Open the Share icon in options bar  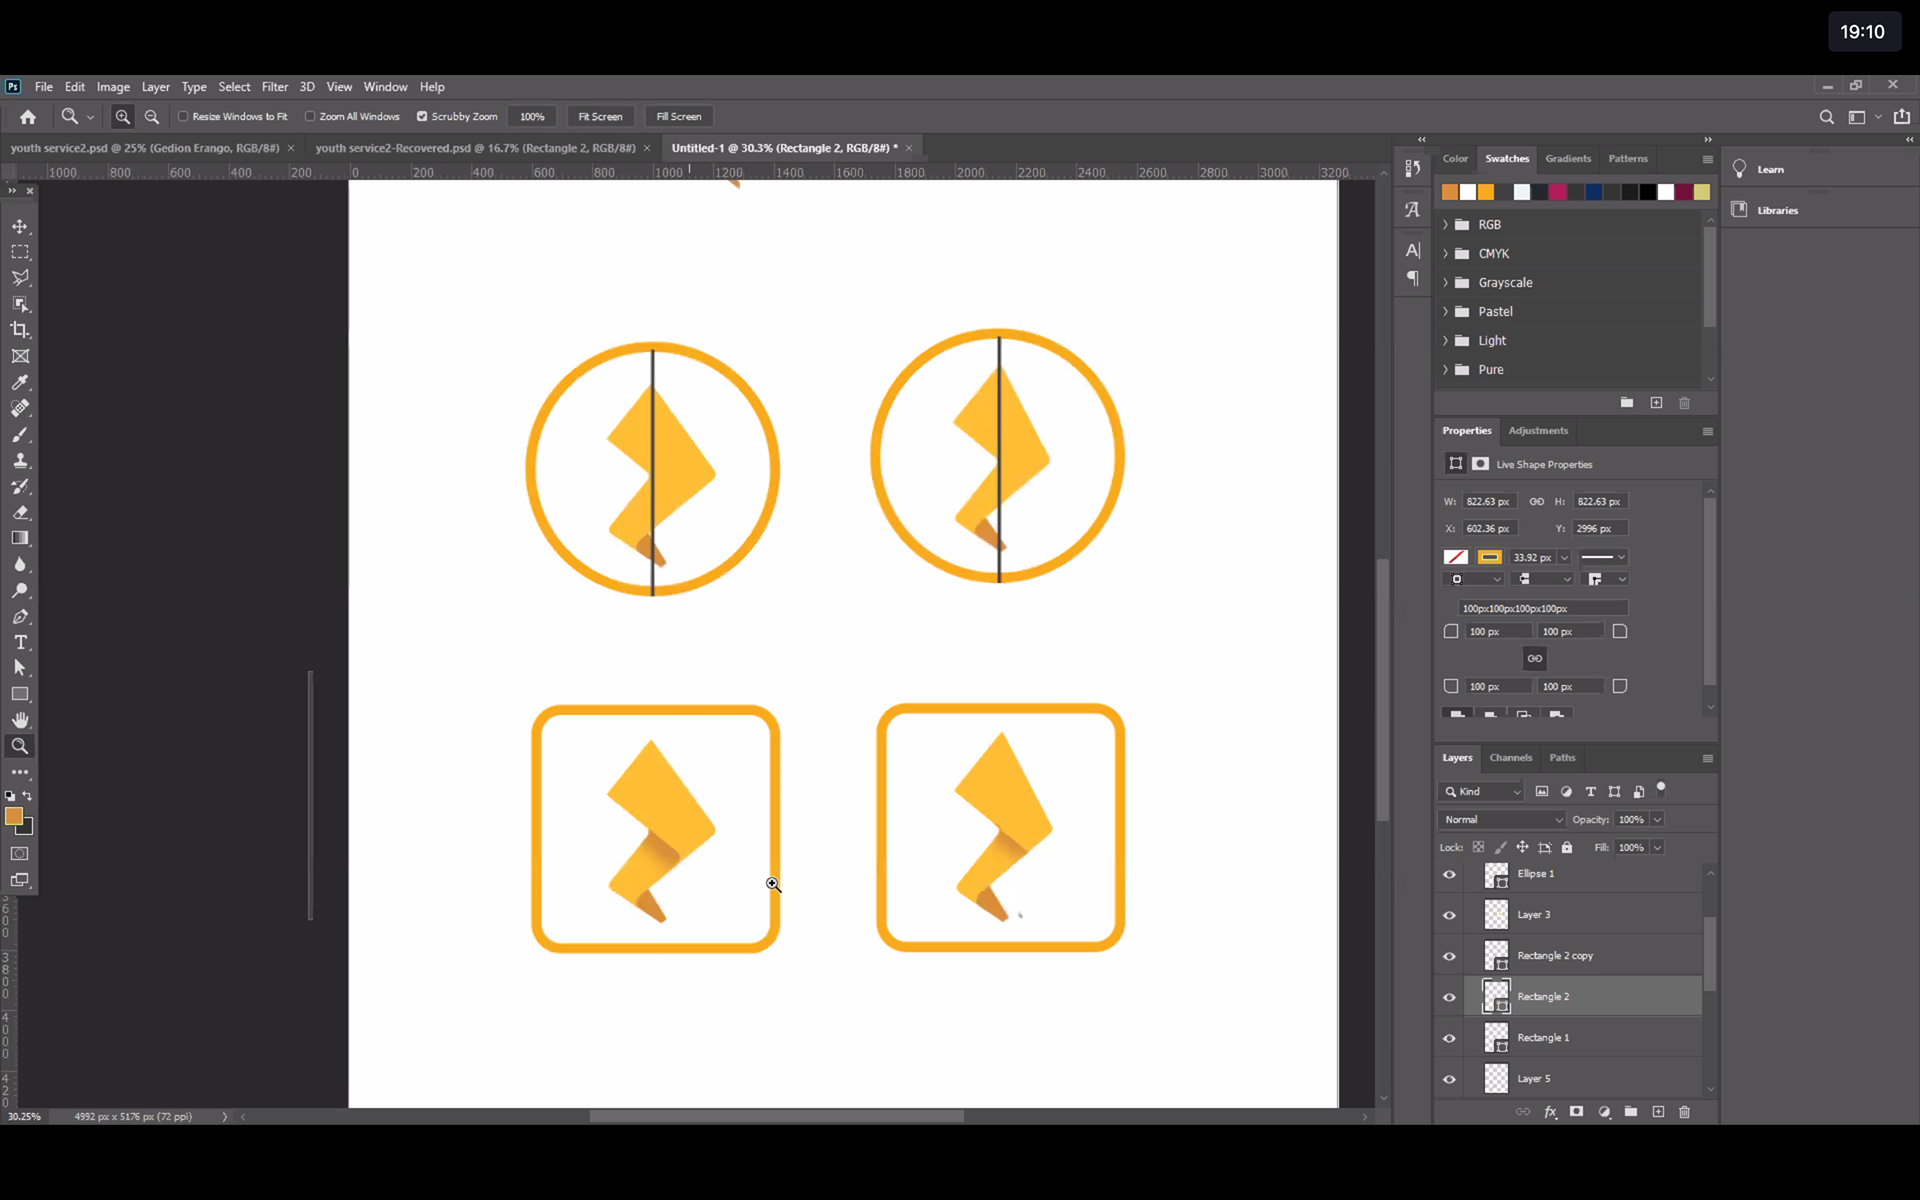pyautogui.click(x=1901, y=117)
